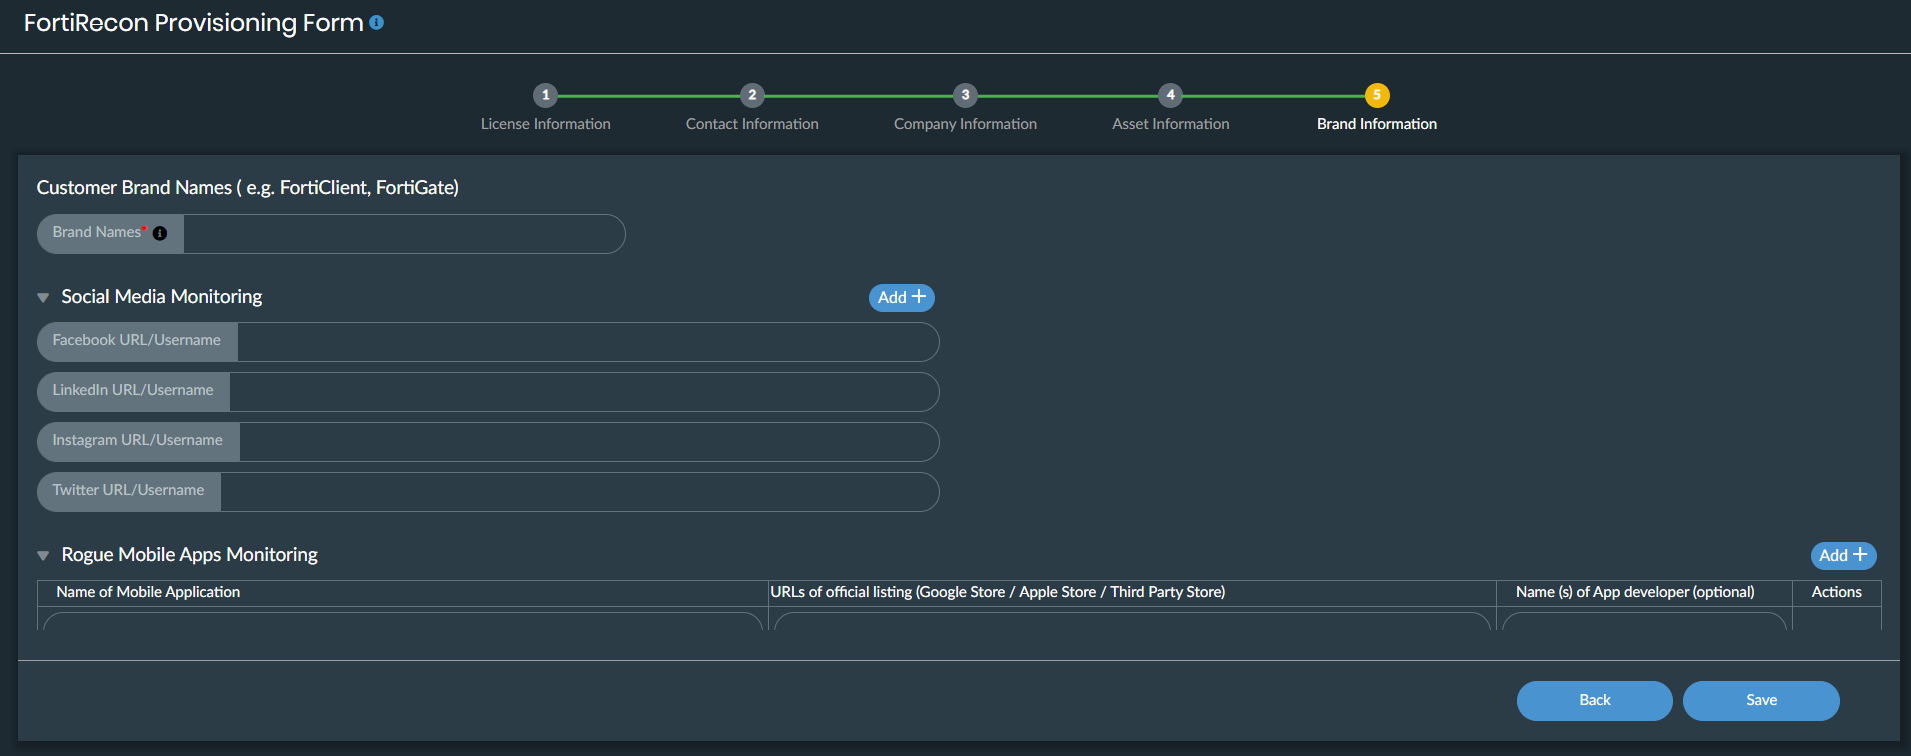Click the Back button

(x=1594, y=701)
